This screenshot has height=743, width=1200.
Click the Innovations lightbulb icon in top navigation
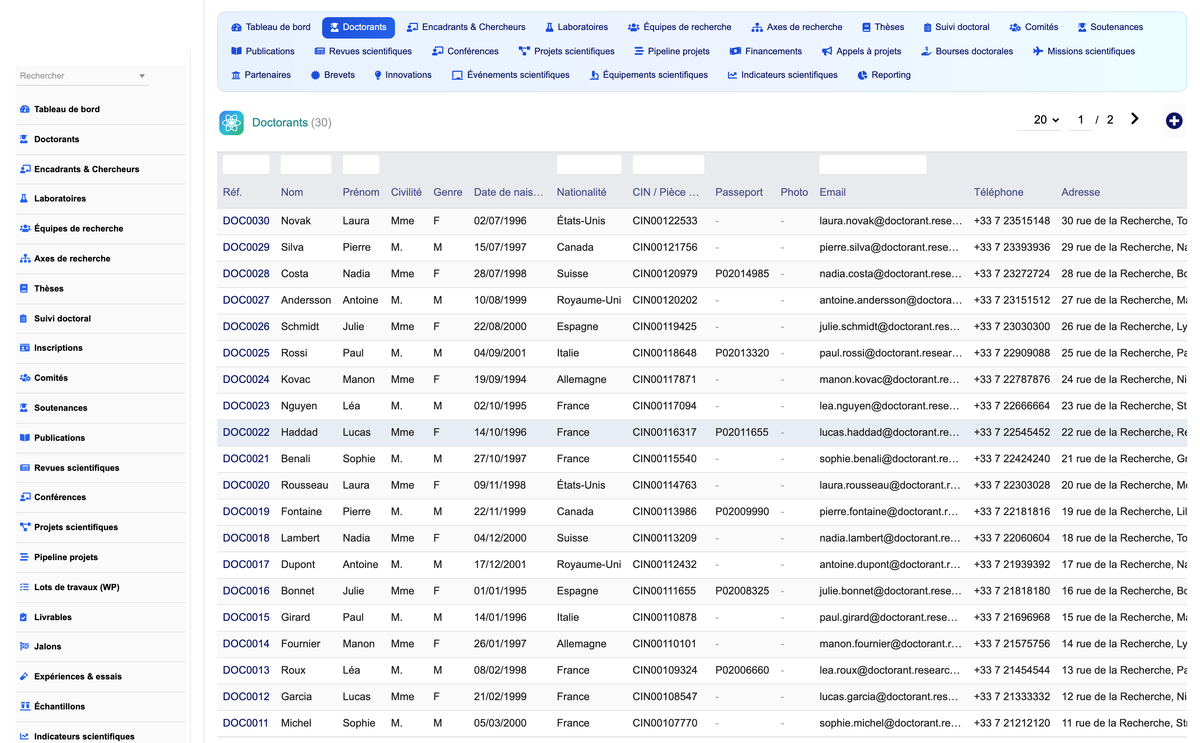coord(378,75)
